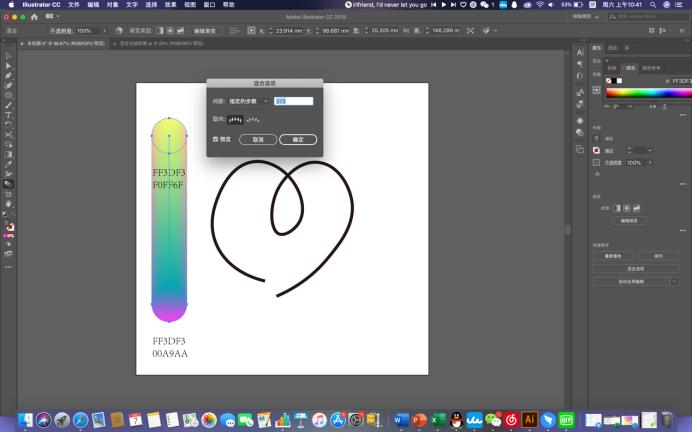Click the full-width blend options quick action
Viewport: 692px width, 433px height.
(x=636, y=268)
